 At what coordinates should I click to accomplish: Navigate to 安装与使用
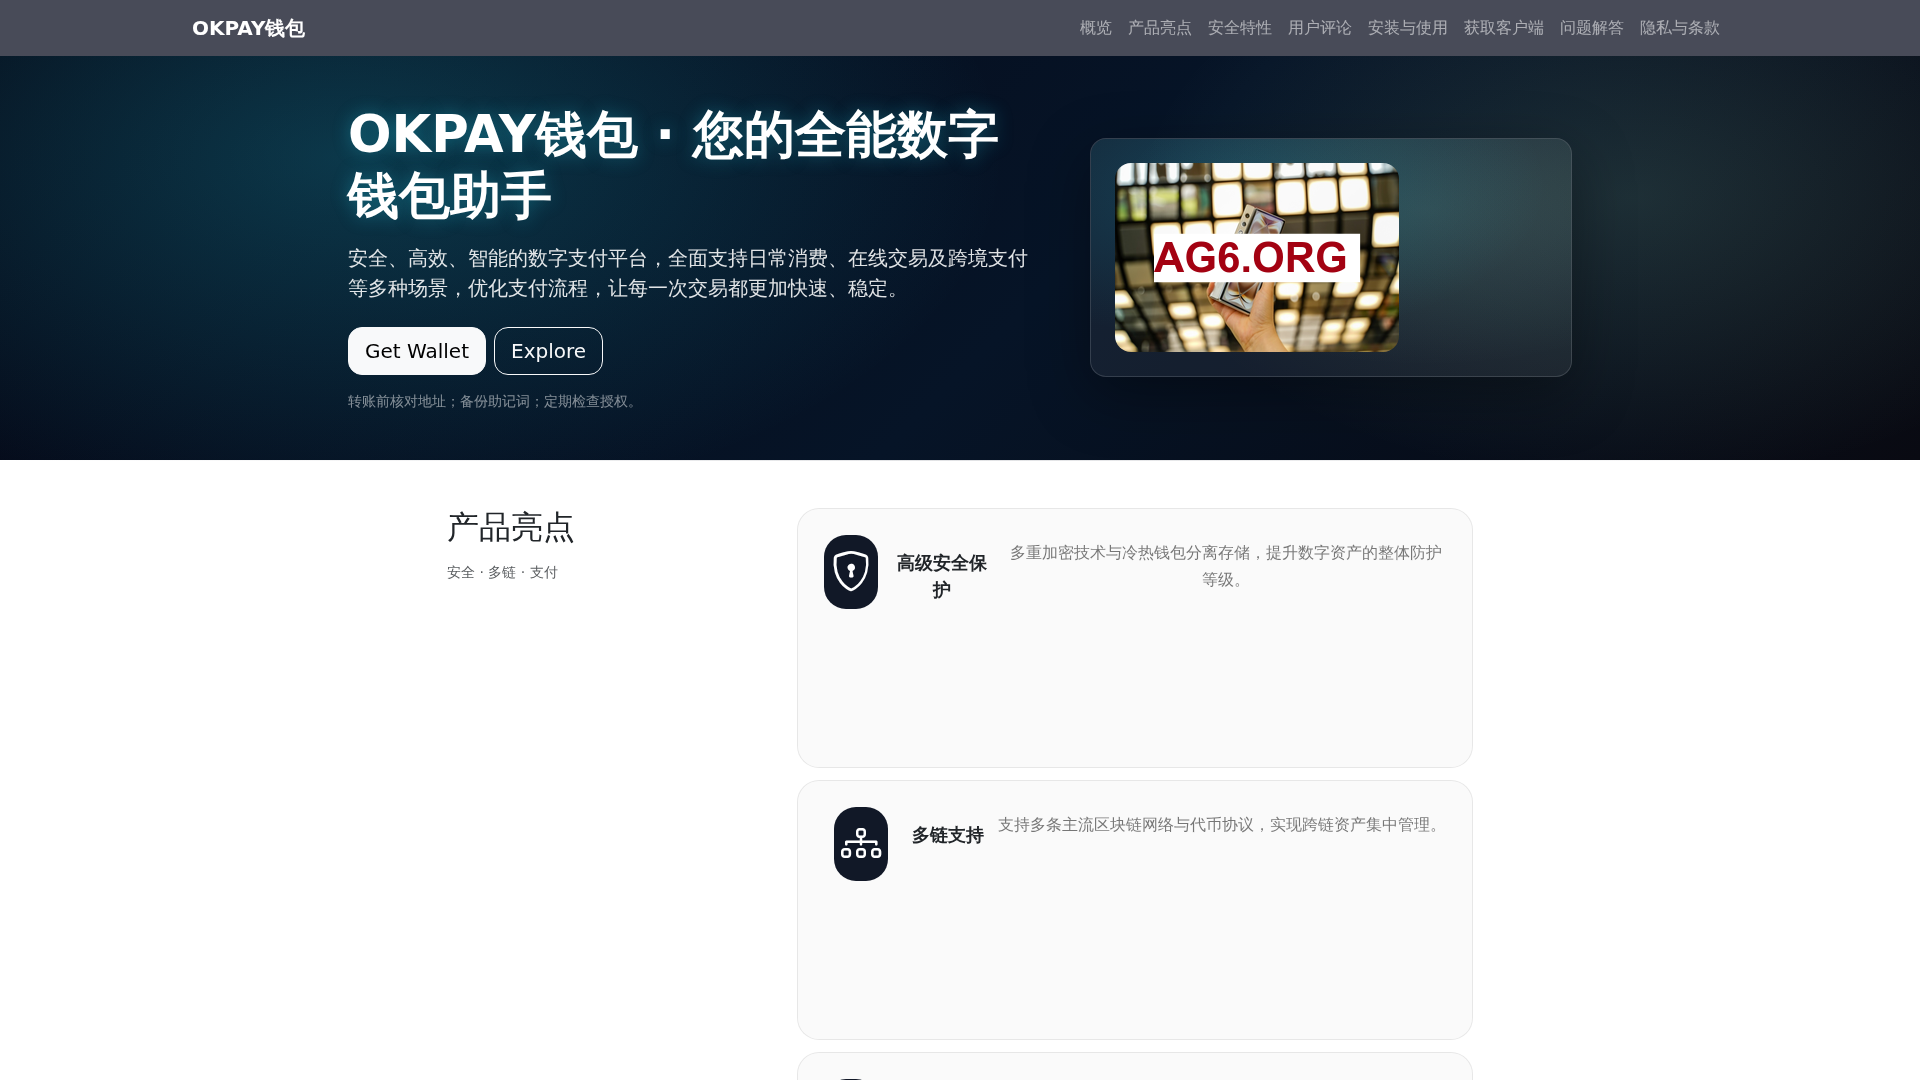point(1407,28)
